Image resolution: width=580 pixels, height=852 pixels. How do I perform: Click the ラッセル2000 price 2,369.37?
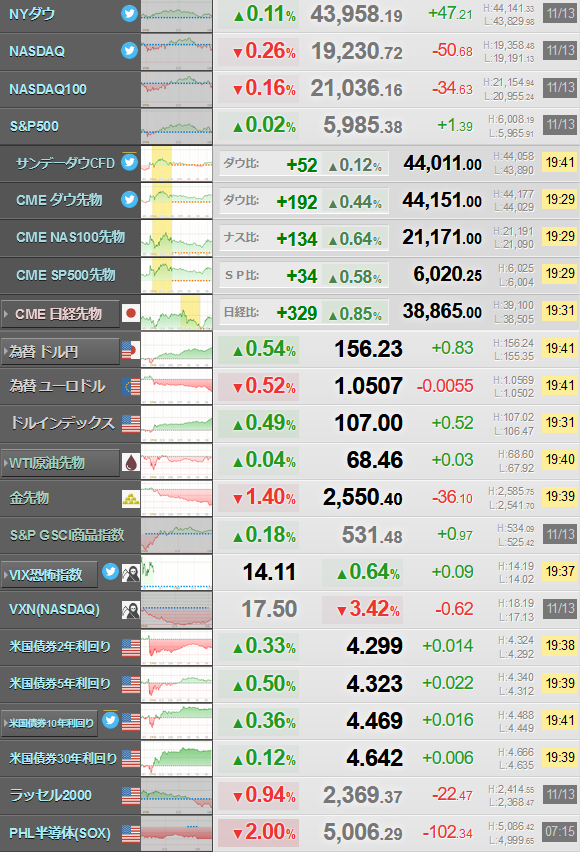pyautogui.click(x=363, y=795)
